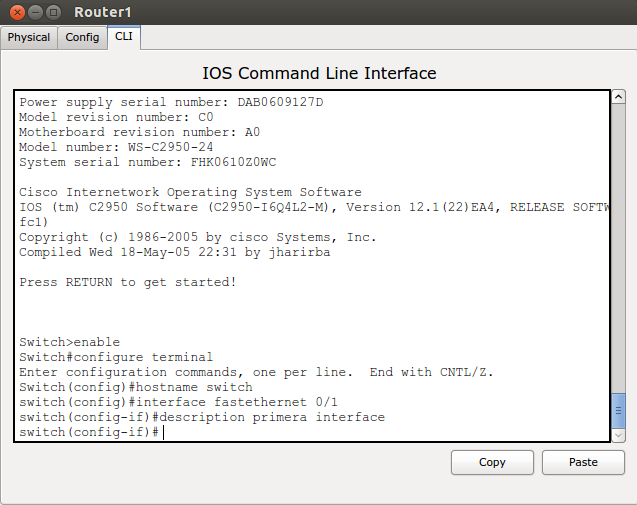This screenshot has height=505, width=637.
Task: Click the blue terminal scrollbar thumb
Action: pyautogui.click(x=619, y=409)
